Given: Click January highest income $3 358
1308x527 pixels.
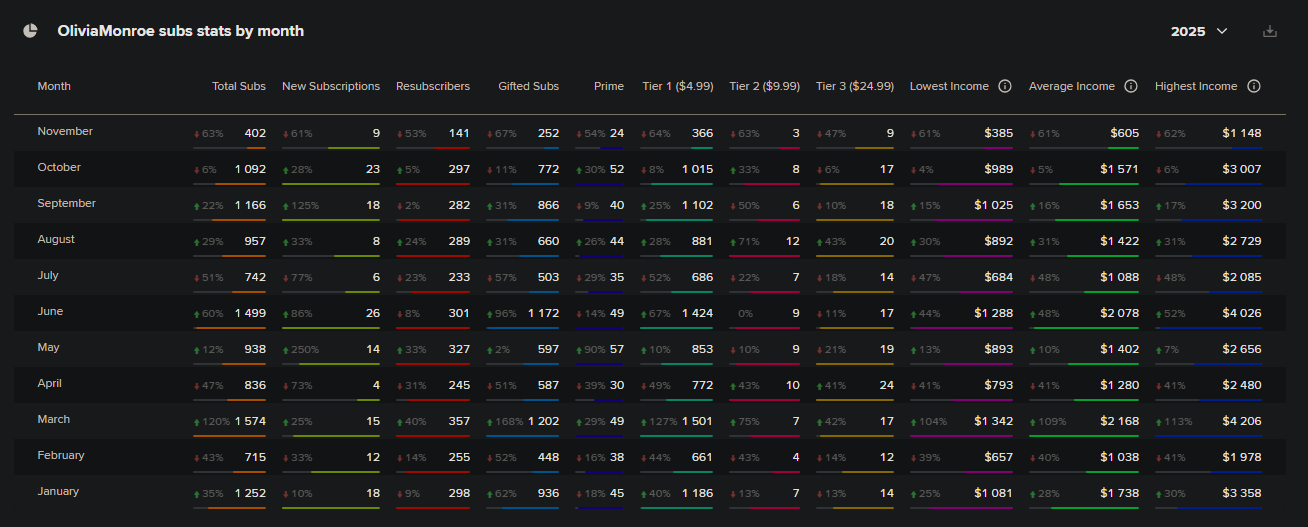Looking at the screenshot, I should click(x=1242, y=493).
